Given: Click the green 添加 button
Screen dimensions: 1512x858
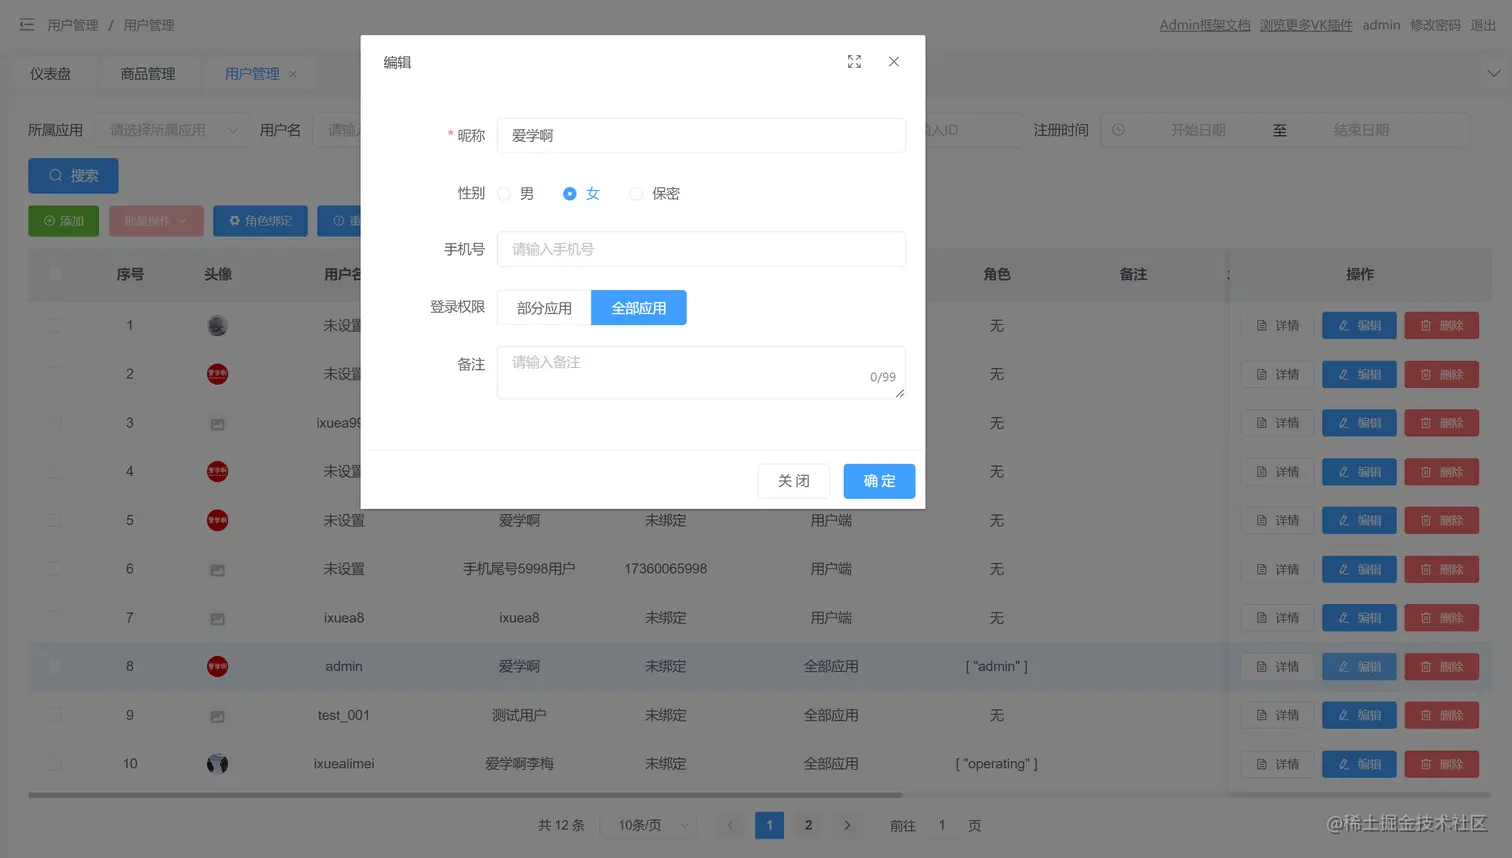Looking at the screenshot, I should click(63, 221).
